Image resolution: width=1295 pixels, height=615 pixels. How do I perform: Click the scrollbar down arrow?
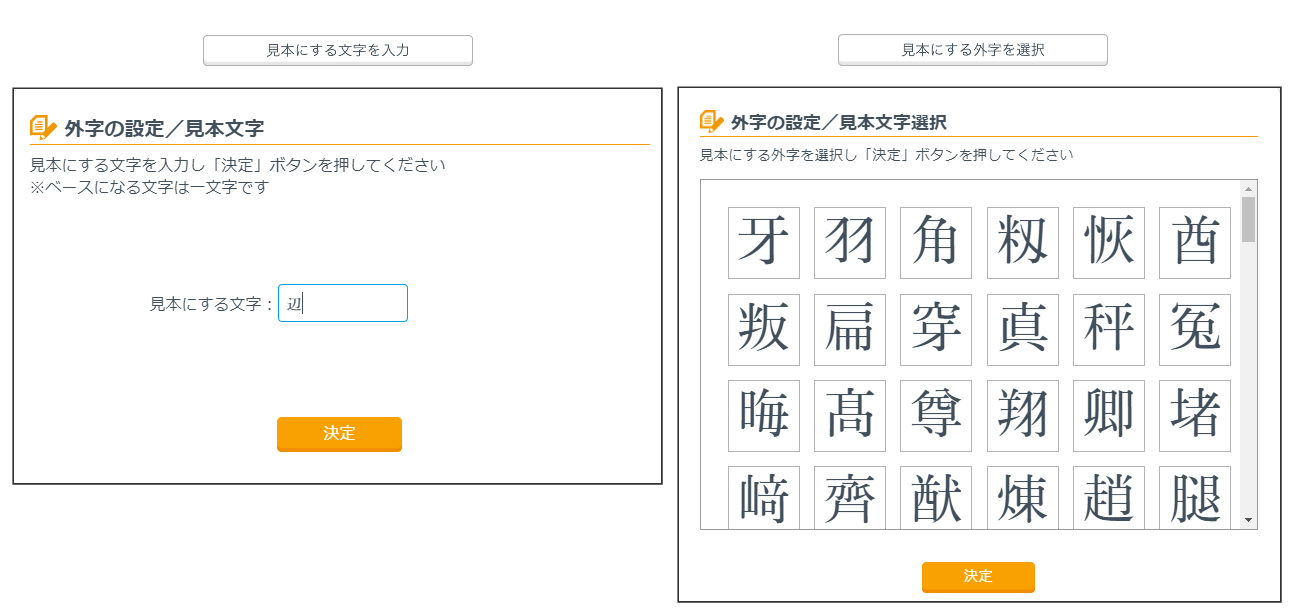pos(1248,520)
